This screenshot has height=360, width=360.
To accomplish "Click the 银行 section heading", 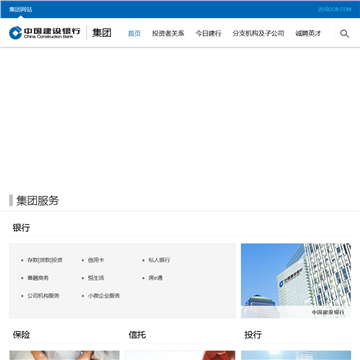I will click(x=21, y=228).
